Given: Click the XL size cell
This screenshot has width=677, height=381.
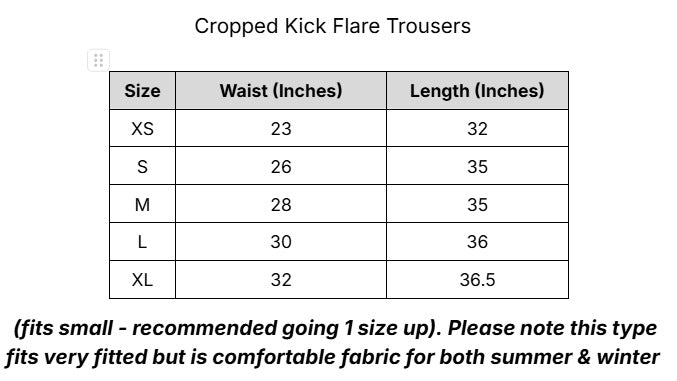Looking at the screenshot, I should (142, 279).
